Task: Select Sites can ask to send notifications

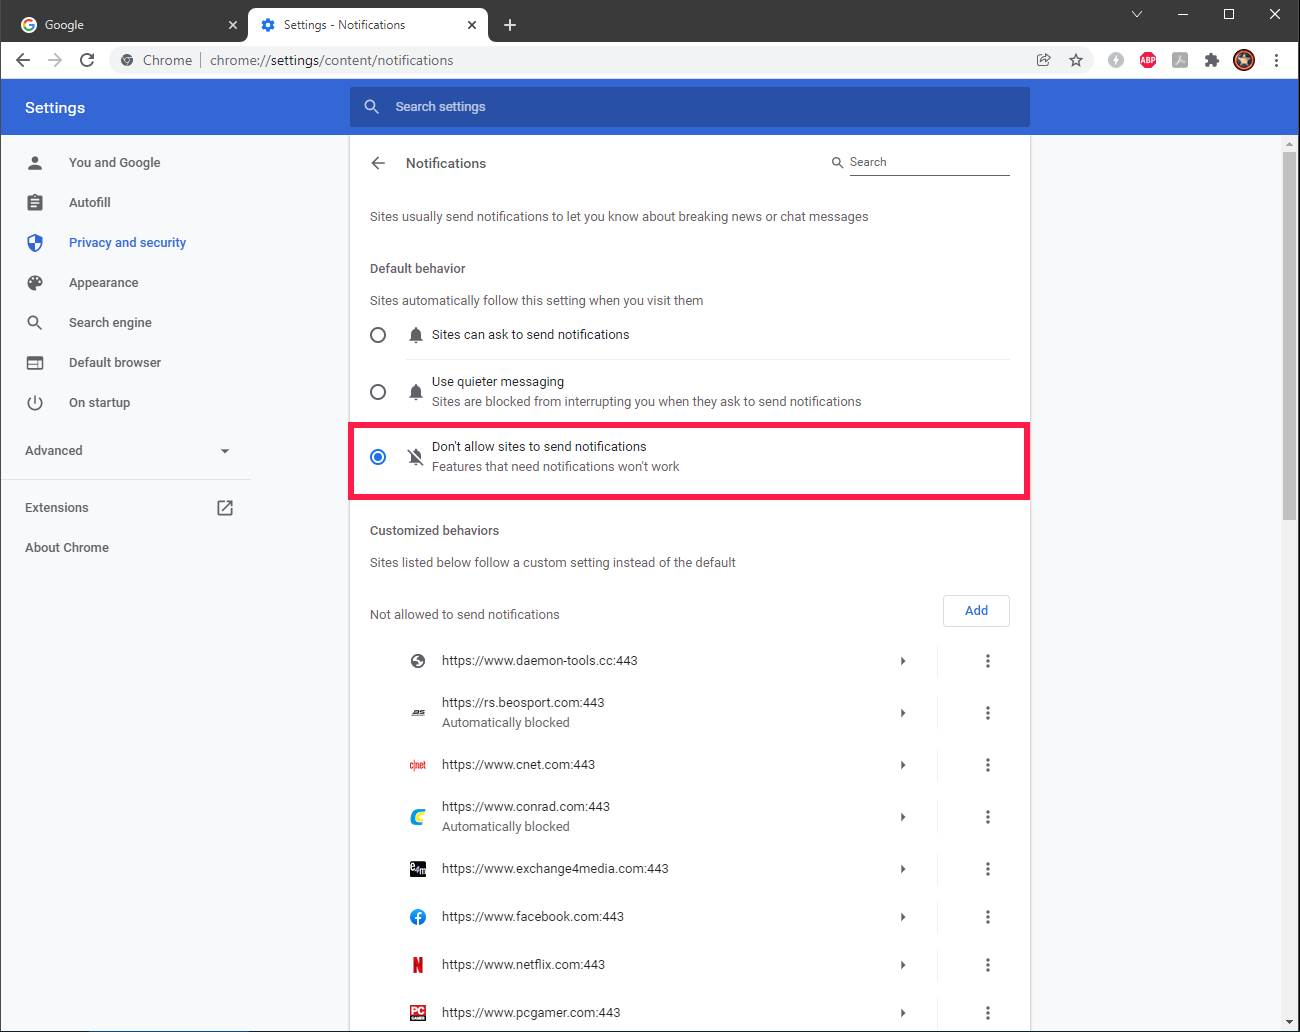Action: point(378,335)
